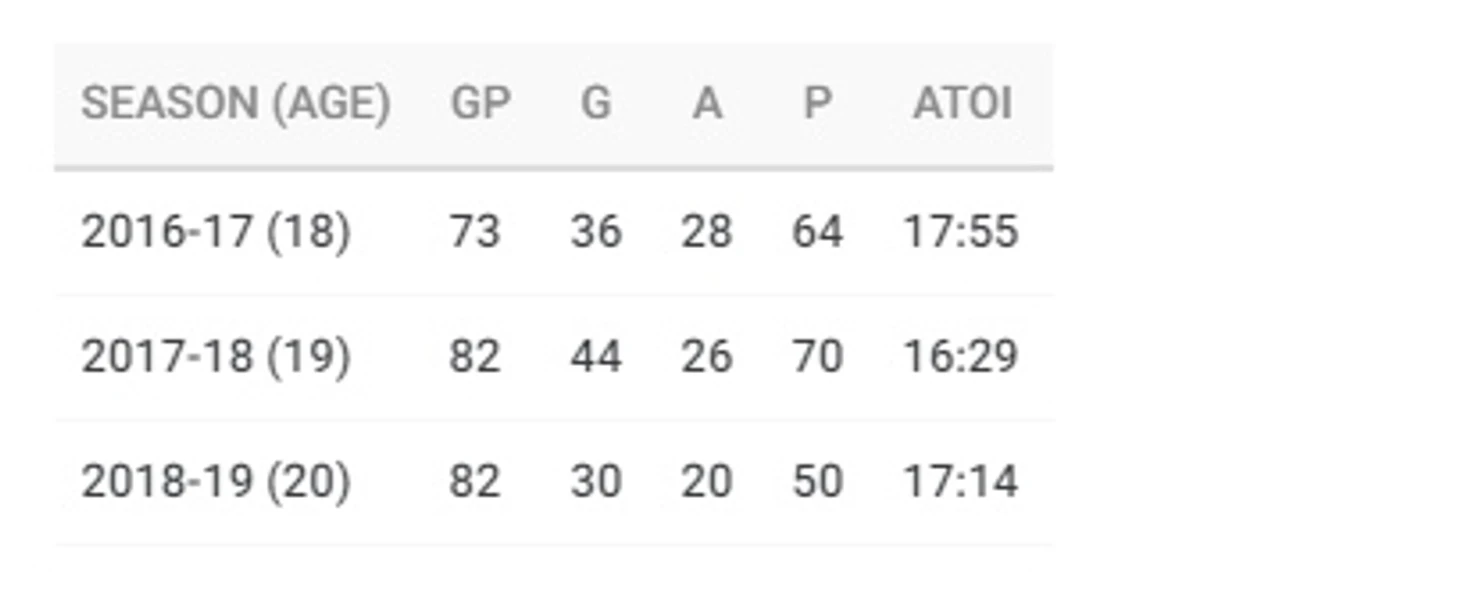Click the A column header
This screenshot has width=1460, height=593.
(x=707, y=104)
